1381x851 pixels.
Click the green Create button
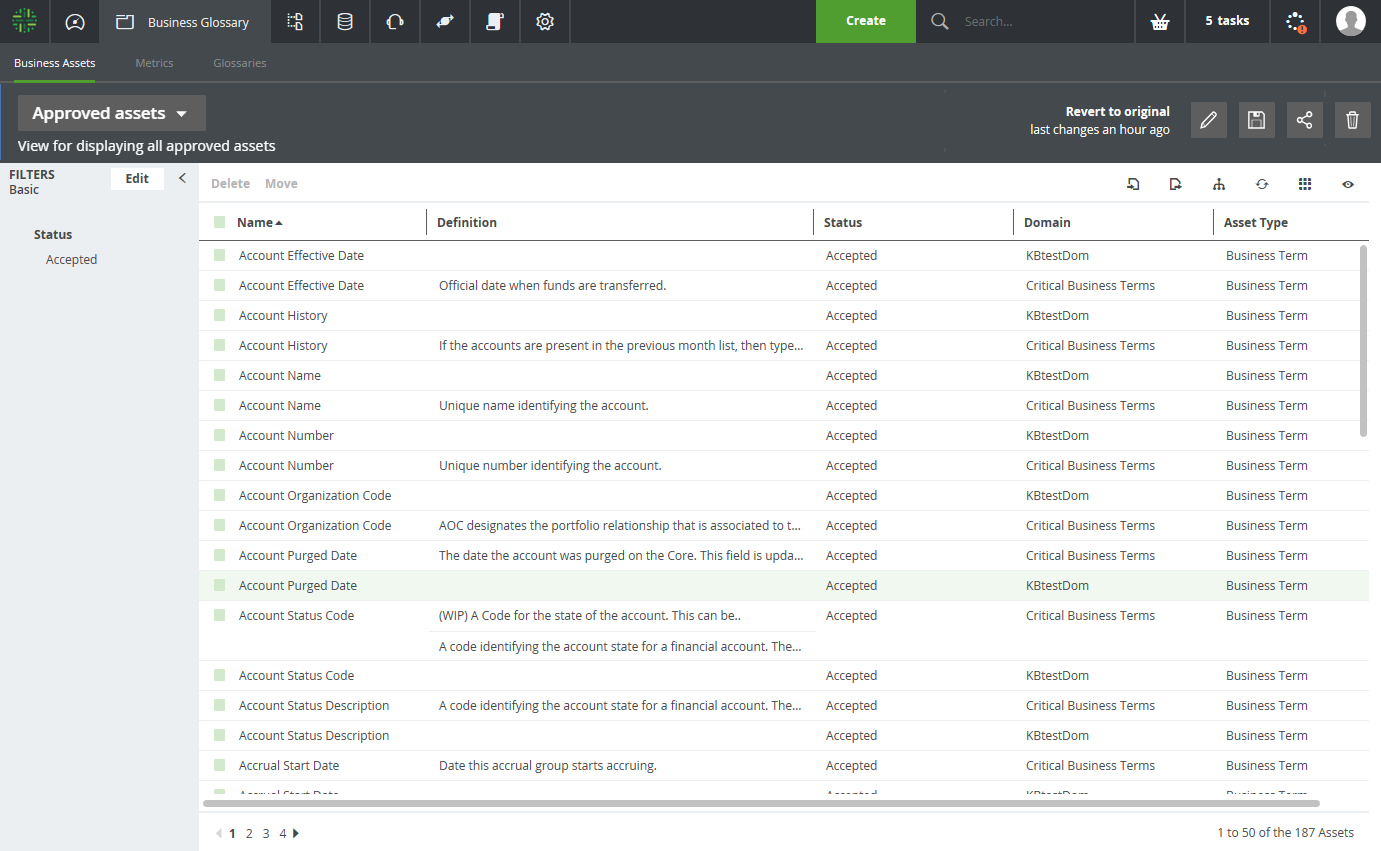coord(866,21)
